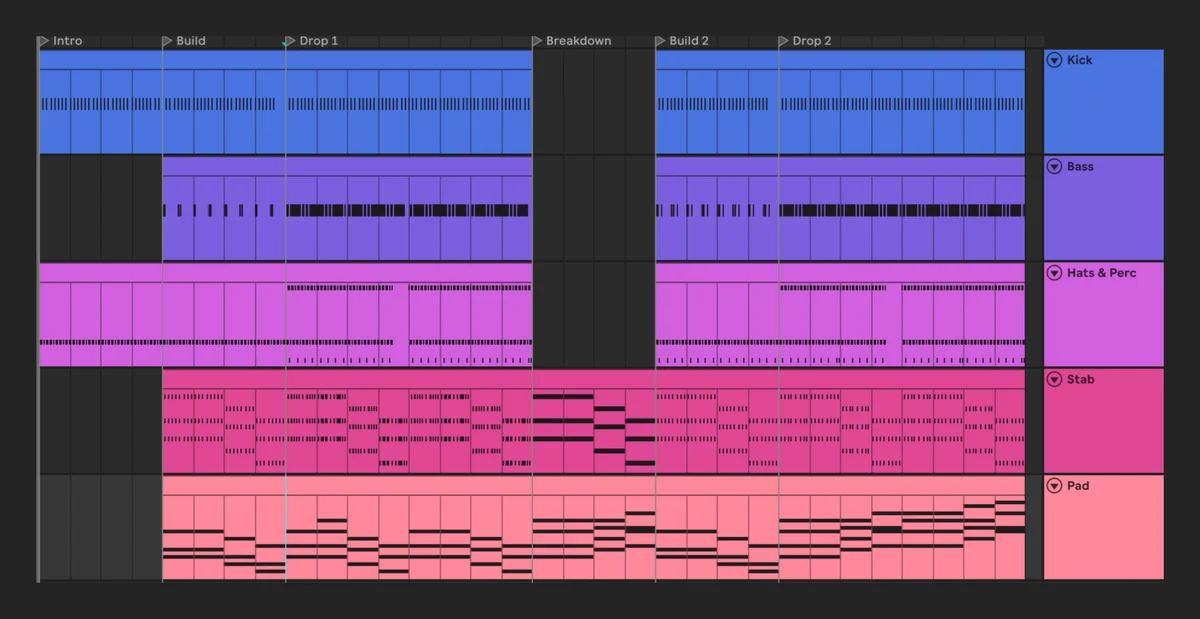The width and height of the screenshot is (1200, 619).
Task: Fold the Stab track unfold button
Action: coord(1054,380)
